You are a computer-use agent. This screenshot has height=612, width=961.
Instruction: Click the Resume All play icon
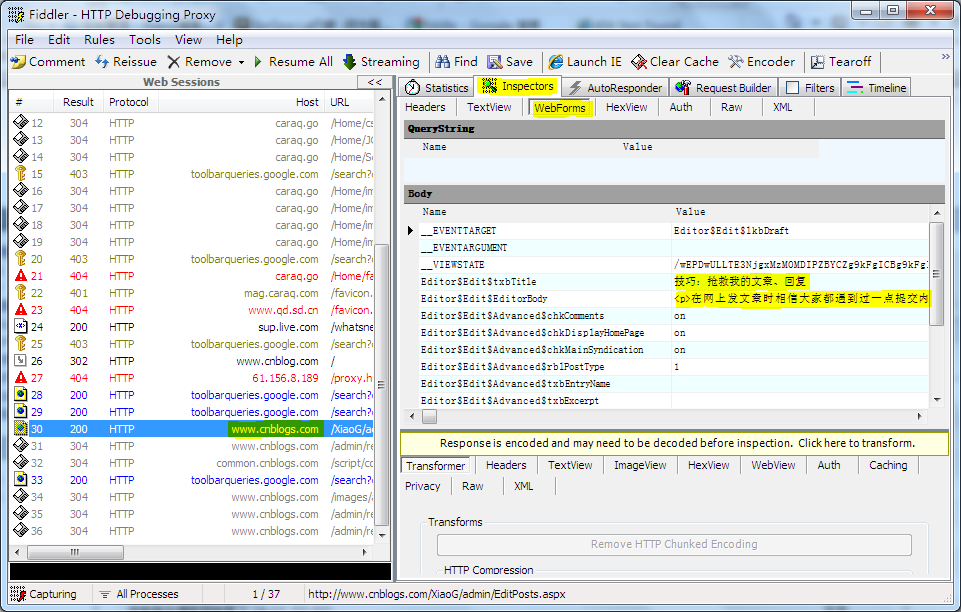258,62
